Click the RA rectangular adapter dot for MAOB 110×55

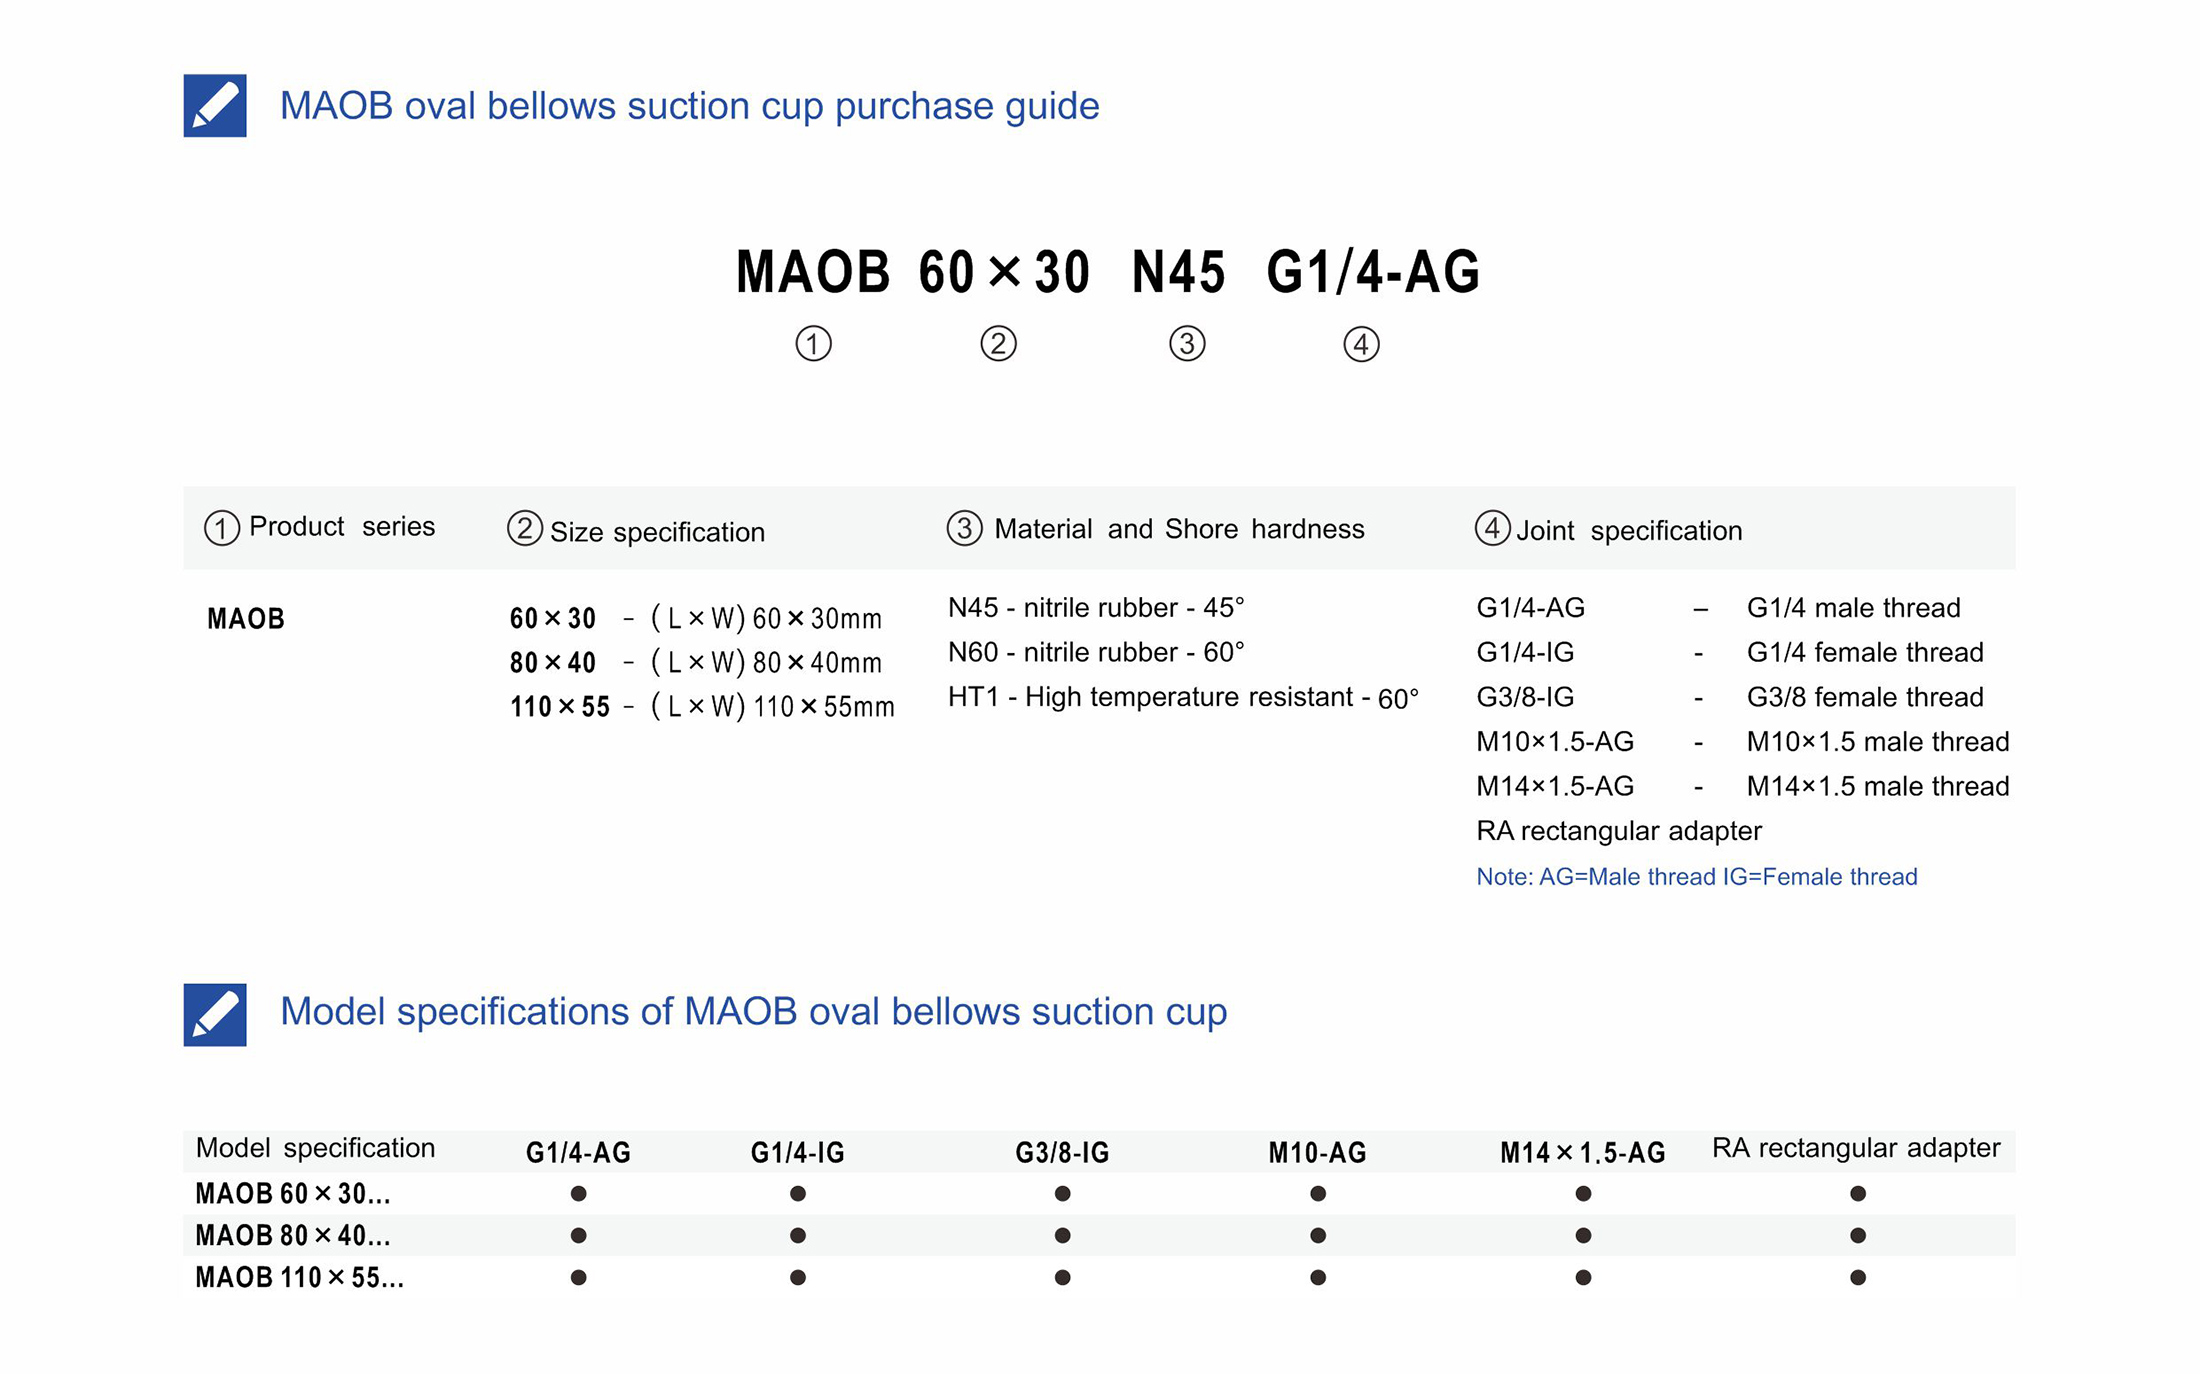(1857, 1277)
